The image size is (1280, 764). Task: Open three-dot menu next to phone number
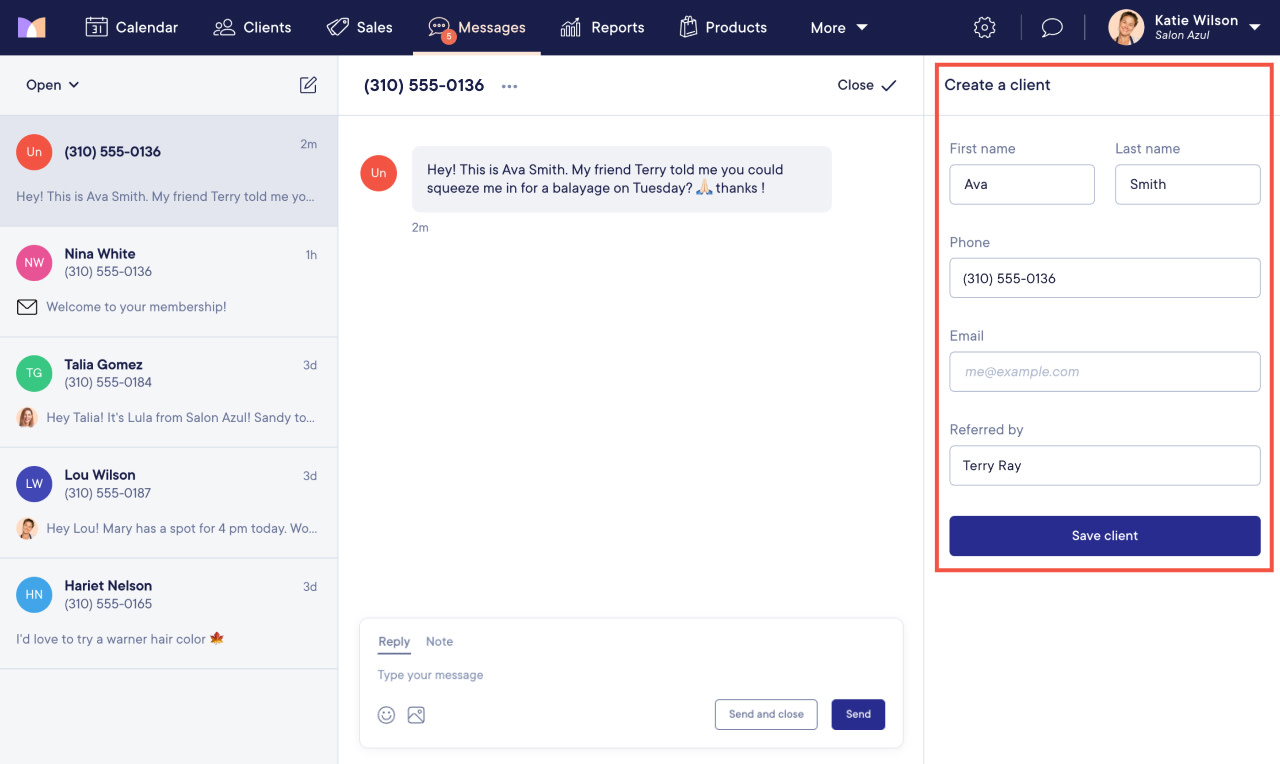tap(510, 86)
